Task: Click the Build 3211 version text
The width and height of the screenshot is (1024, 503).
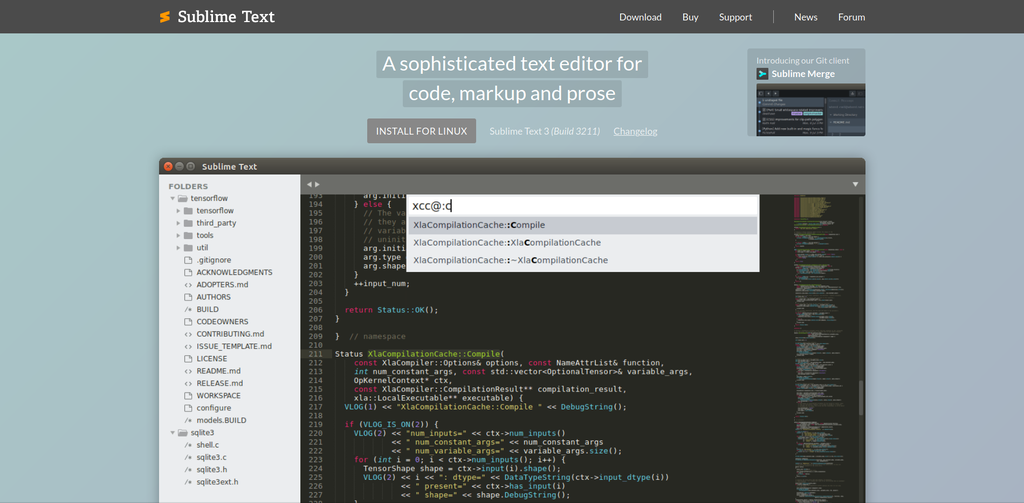Action: tap(575, 131)
